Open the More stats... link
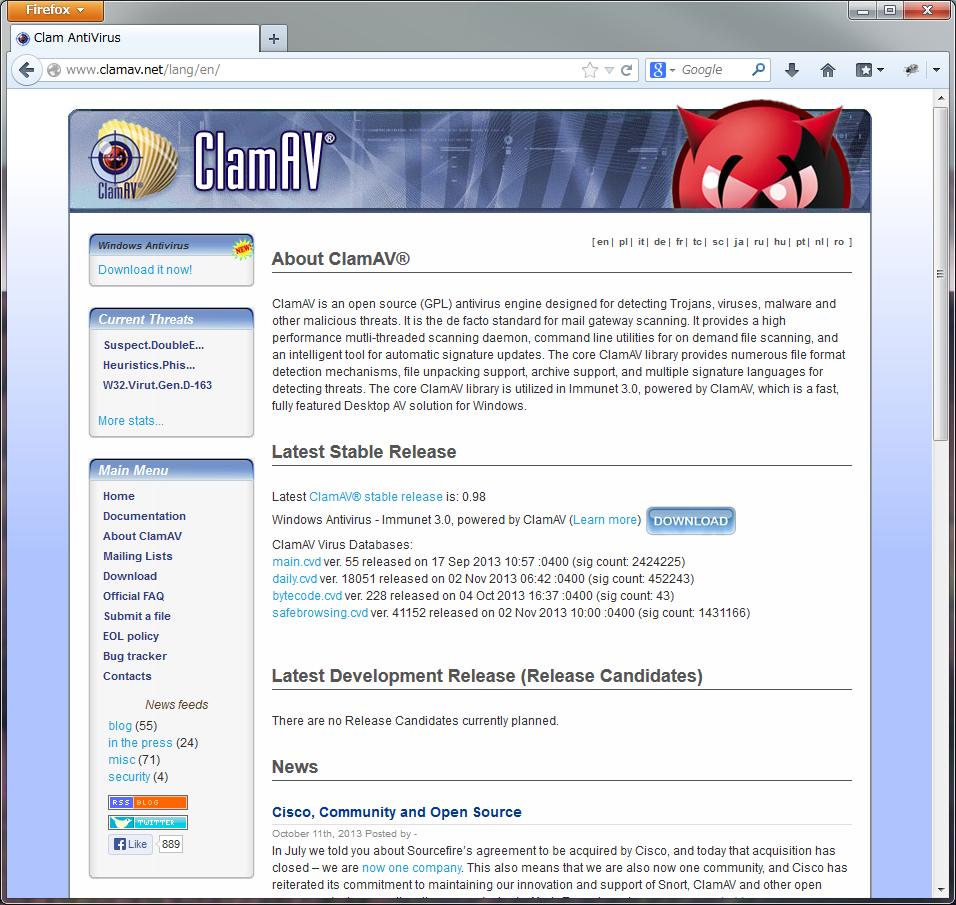Image resolution: width=956 pixels, height=905 pixels. [131, 421]
